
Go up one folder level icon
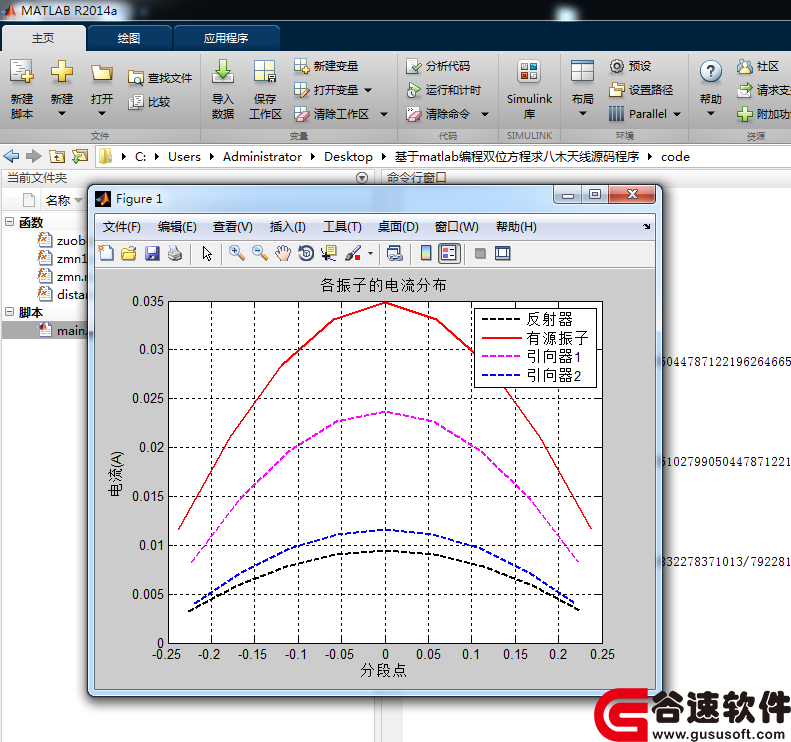(57, 156)
